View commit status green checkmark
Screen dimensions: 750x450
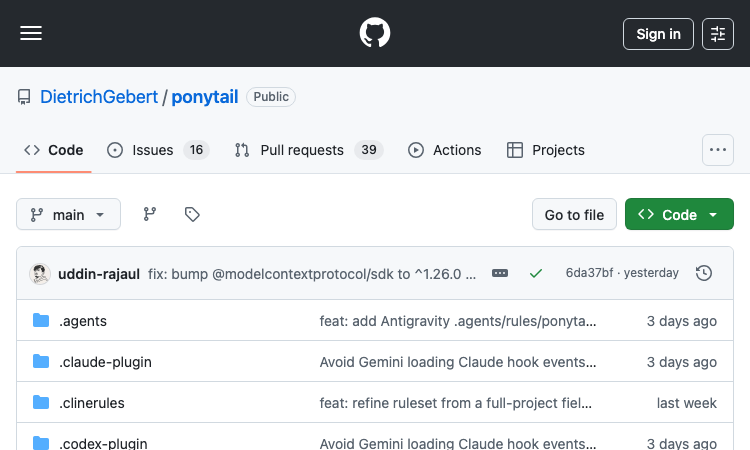pos(536,273)
